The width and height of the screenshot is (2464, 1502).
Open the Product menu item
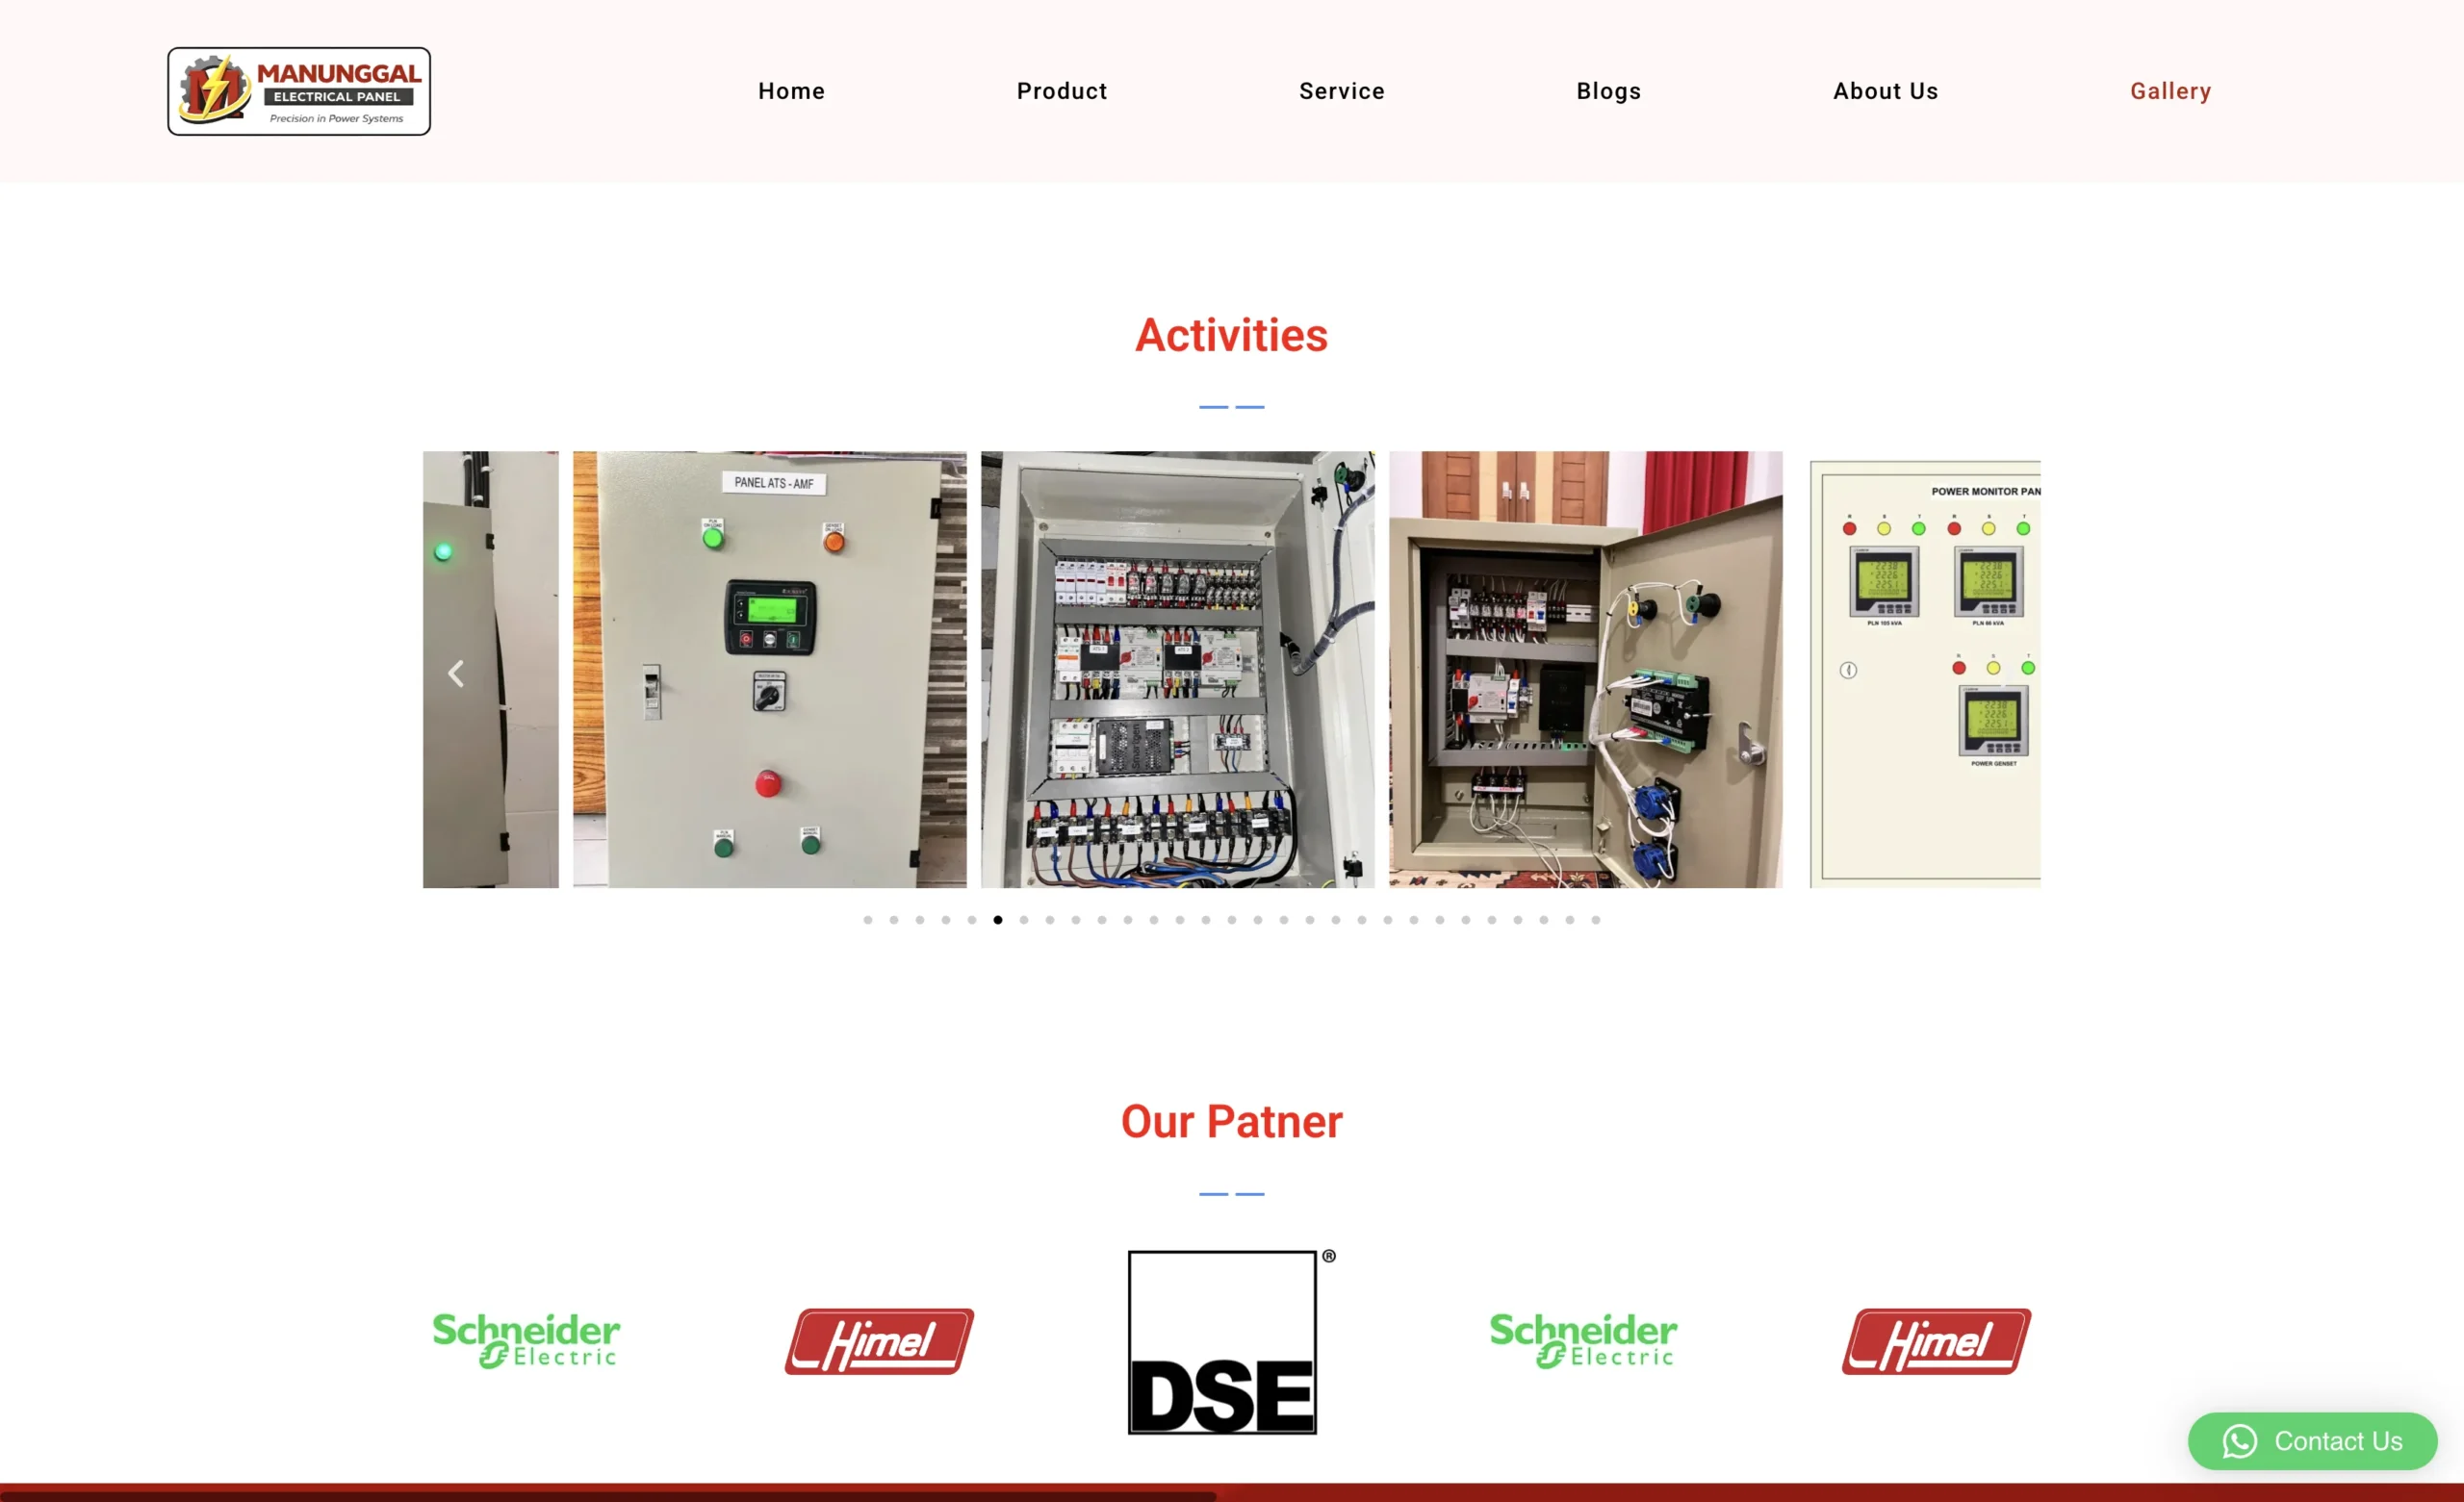(1062, 91)
